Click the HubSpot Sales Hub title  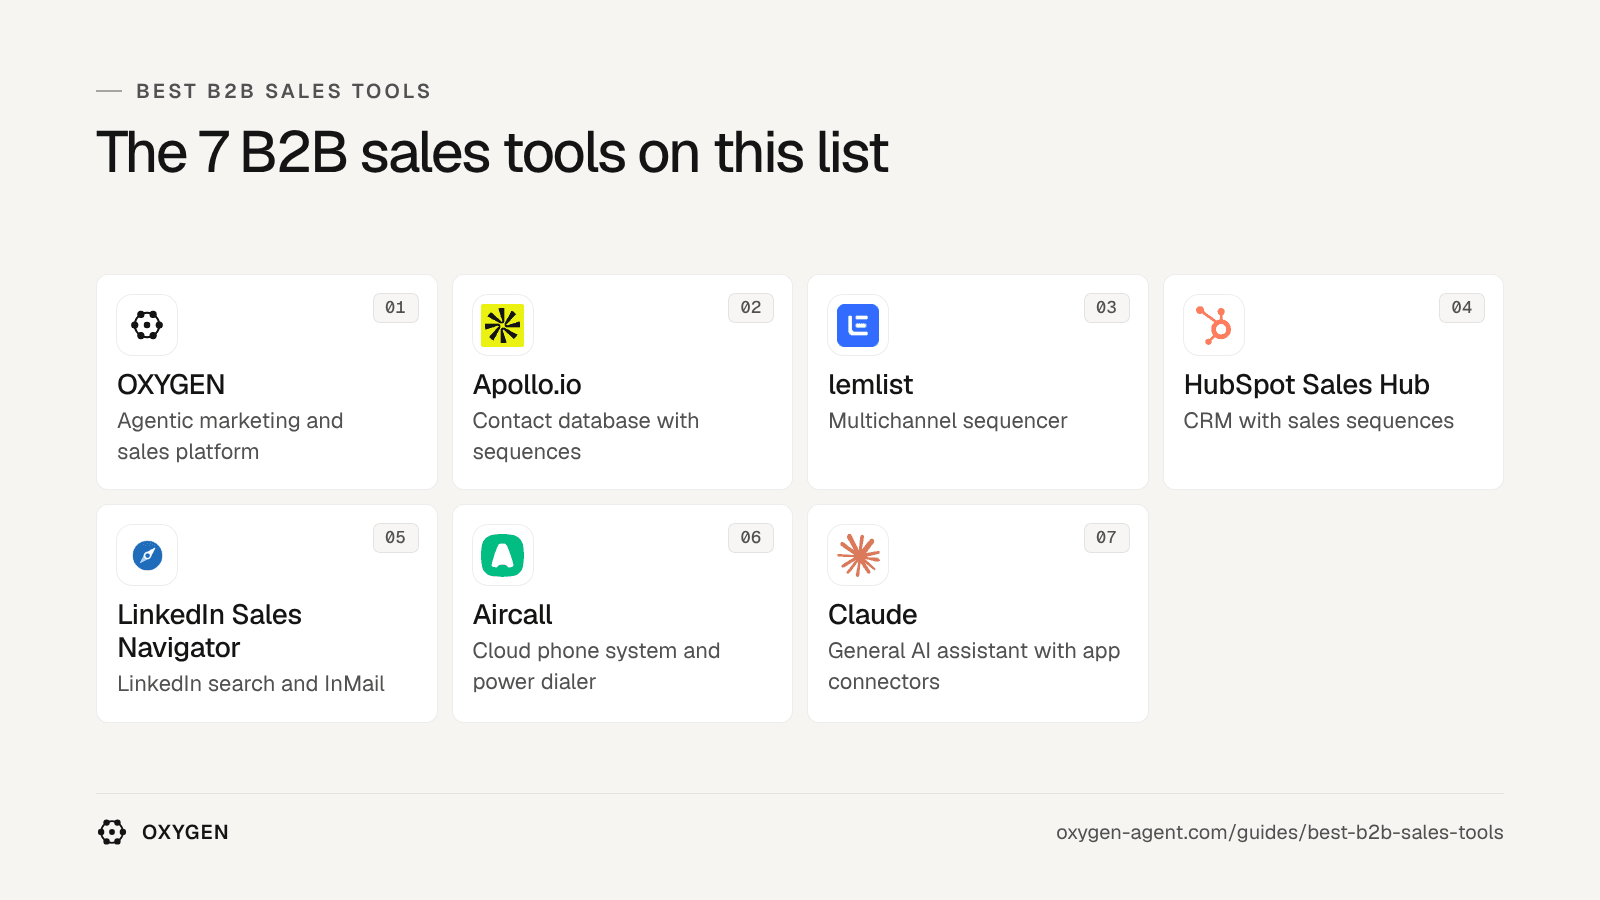[1307, 385]
